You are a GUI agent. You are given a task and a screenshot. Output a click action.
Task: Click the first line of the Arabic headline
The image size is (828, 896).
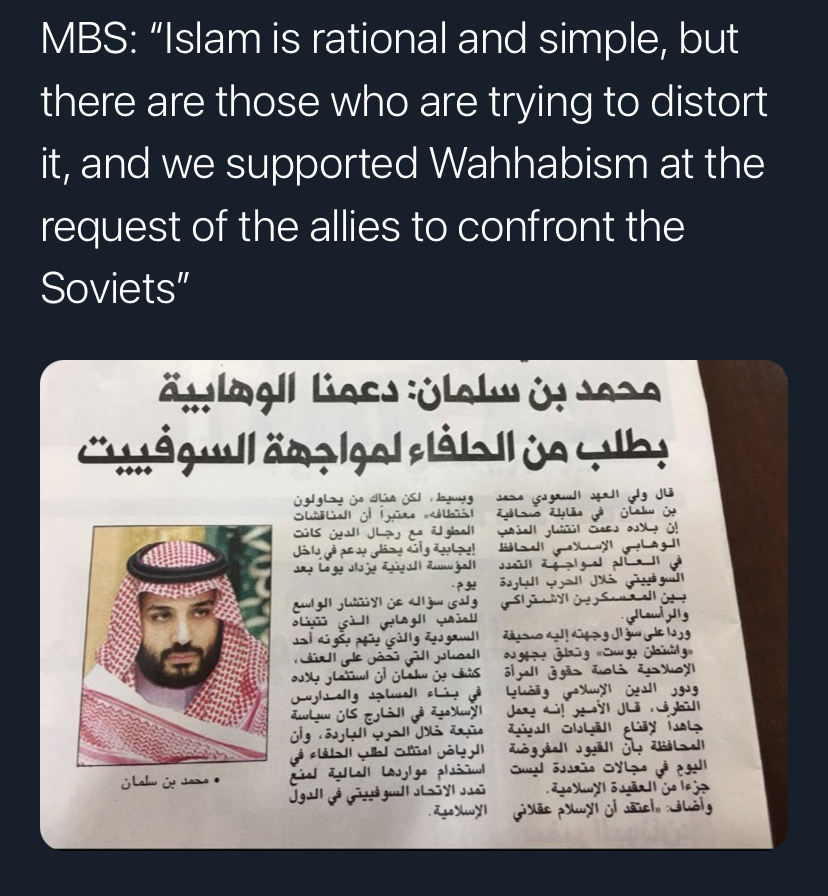click(x=410, y=390)
